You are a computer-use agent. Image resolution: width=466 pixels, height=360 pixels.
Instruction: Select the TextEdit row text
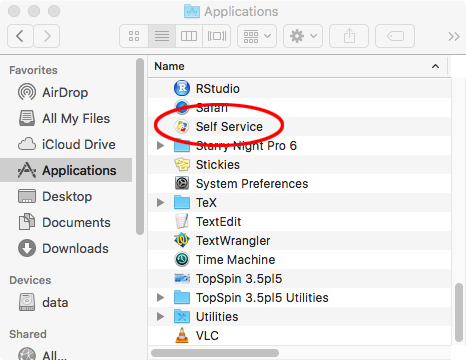click(x=218, y=222)
